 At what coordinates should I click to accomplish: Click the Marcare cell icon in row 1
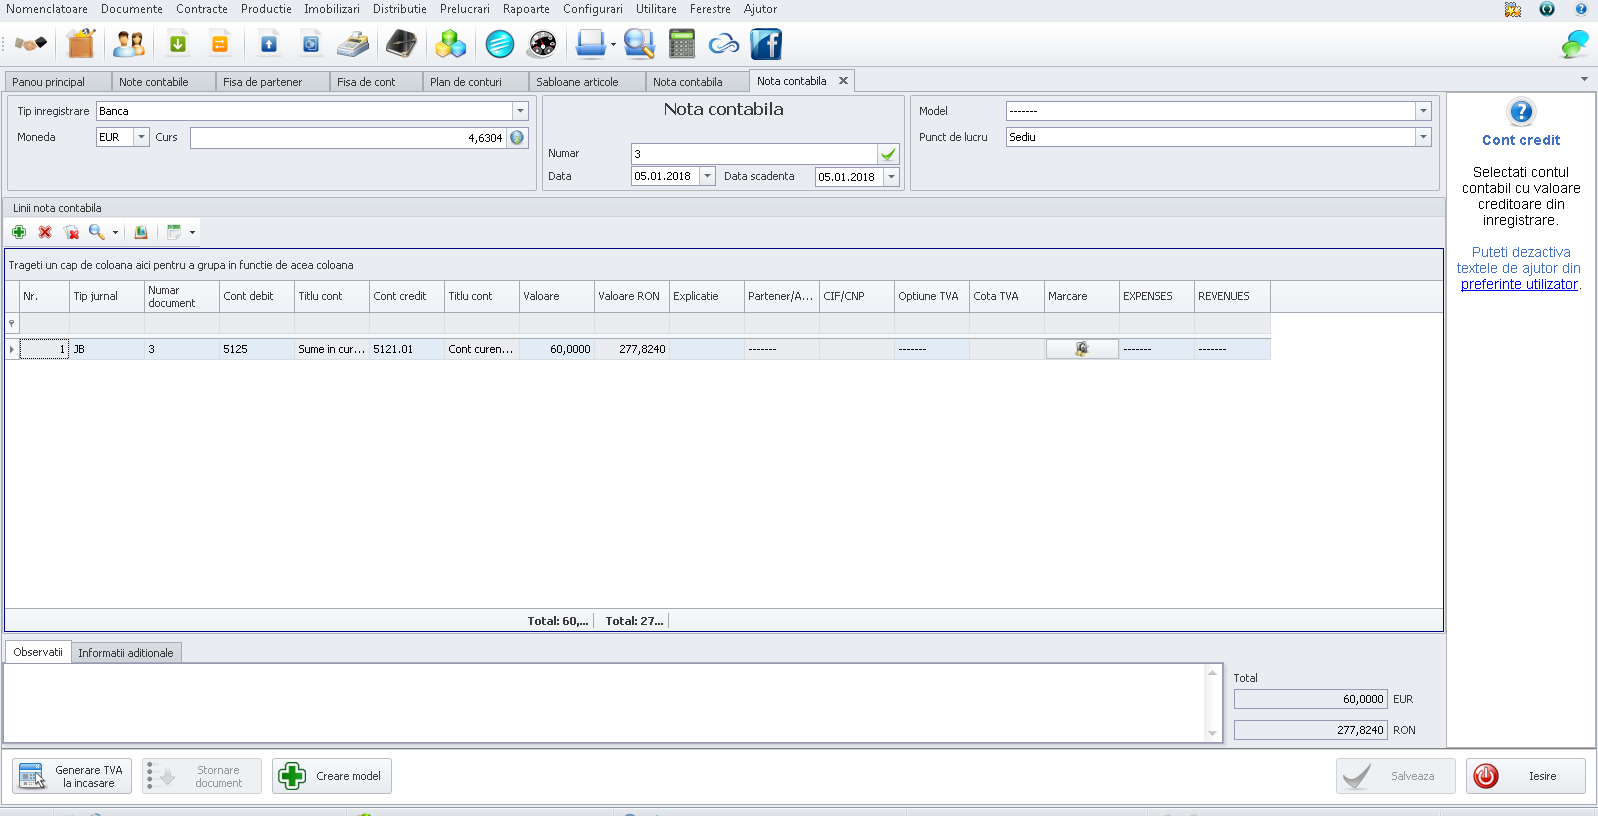pyautogui.click(x=1081, y=349)
